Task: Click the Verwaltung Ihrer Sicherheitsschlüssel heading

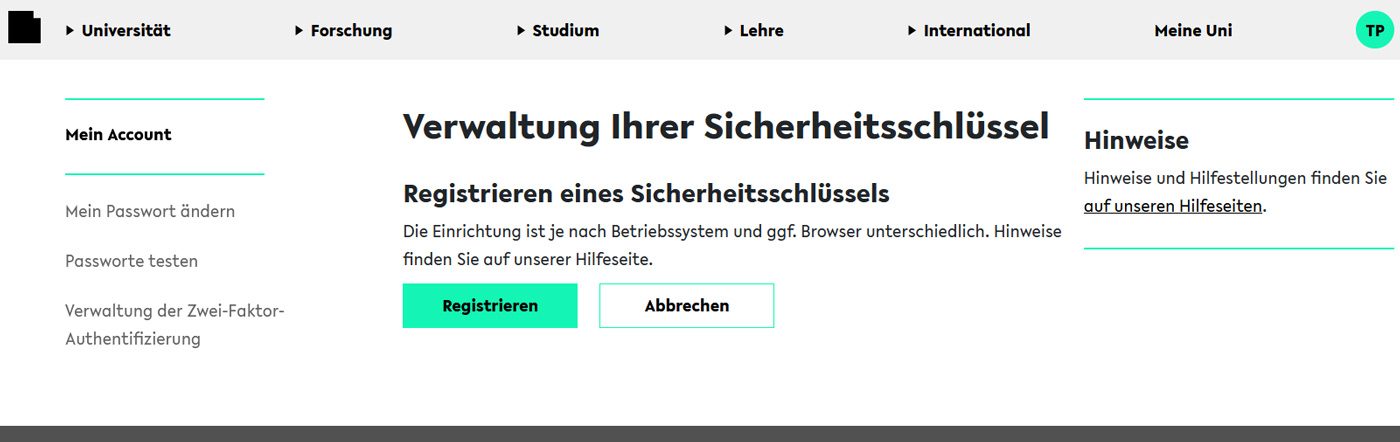Action: 726,127
